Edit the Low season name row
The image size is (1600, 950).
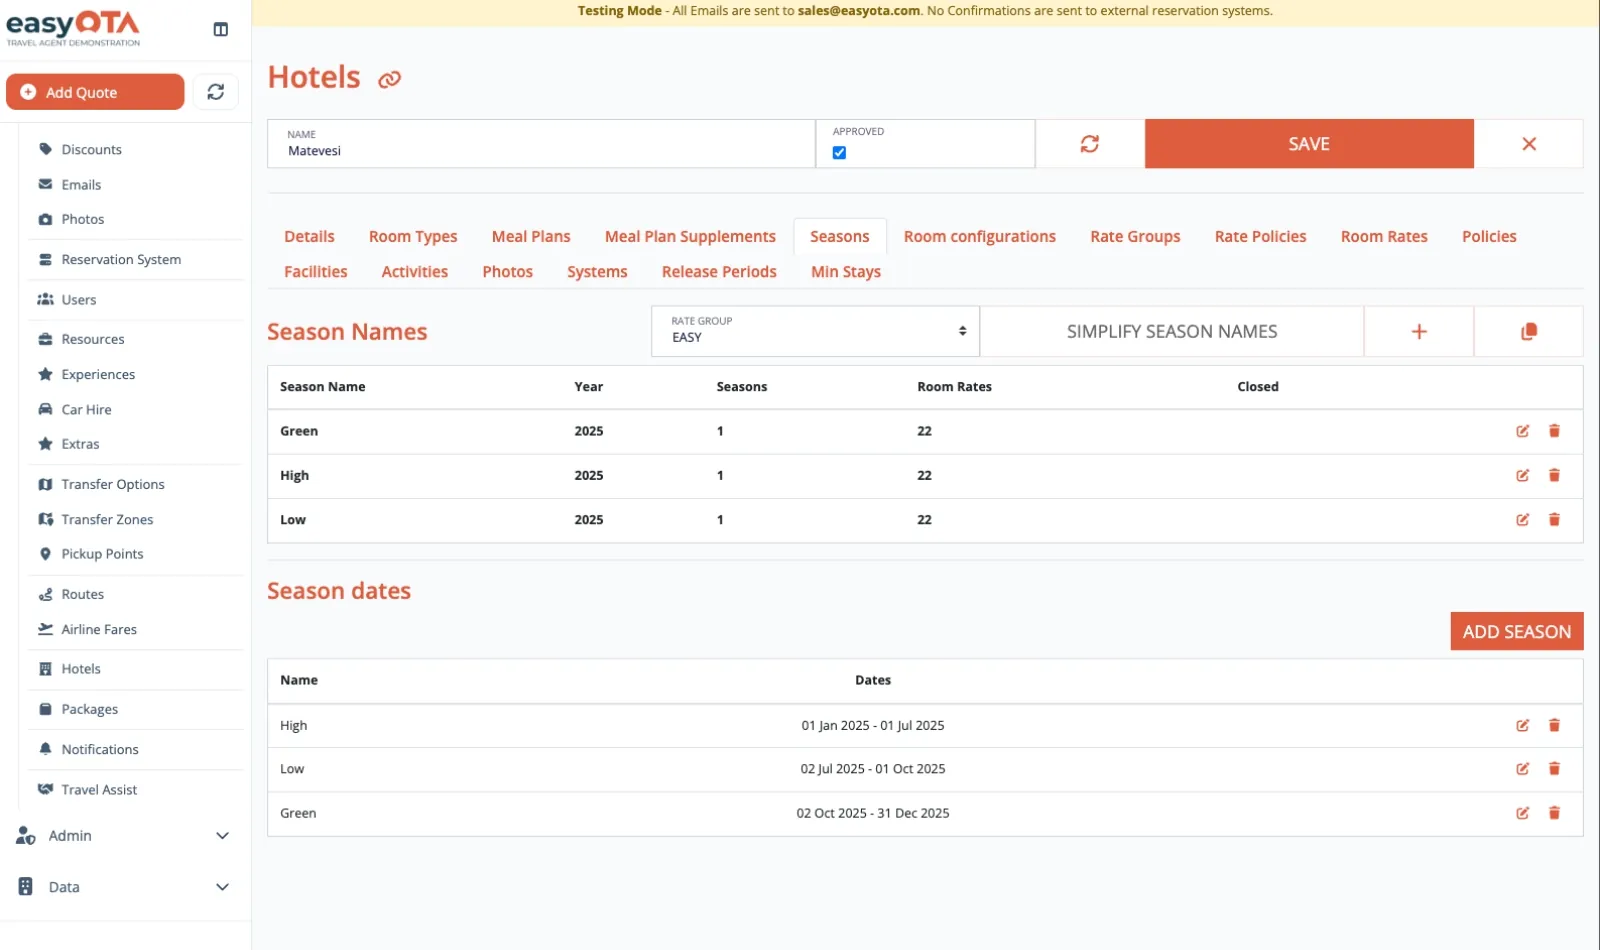1522,519
